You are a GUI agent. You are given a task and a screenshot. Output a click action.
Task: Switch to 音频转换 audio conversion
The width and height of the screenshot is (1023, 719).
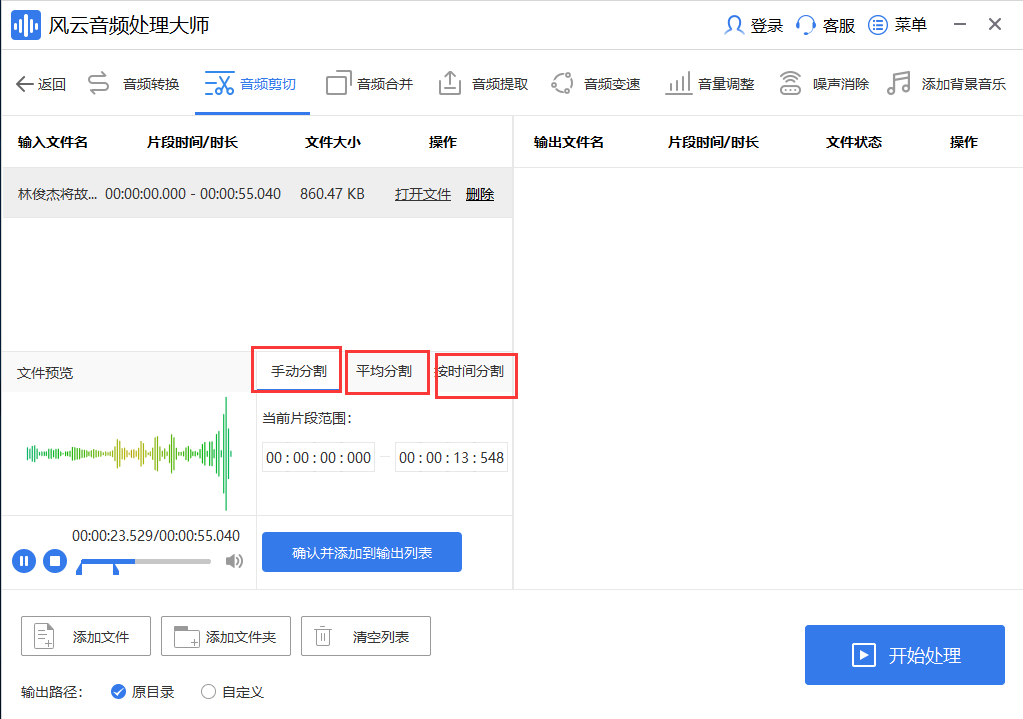pos(134,84)
